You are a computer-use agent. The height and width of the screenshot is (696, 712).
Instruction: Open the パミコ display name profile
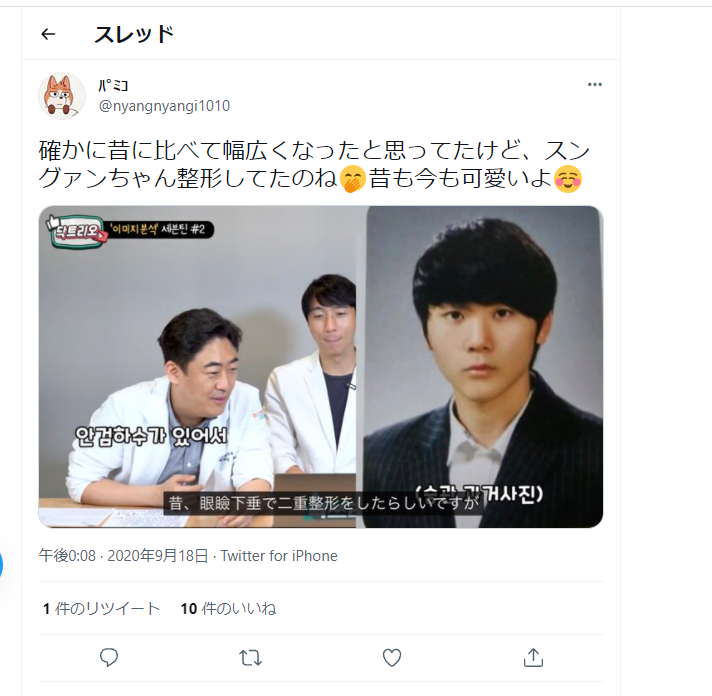coord(114,85)
